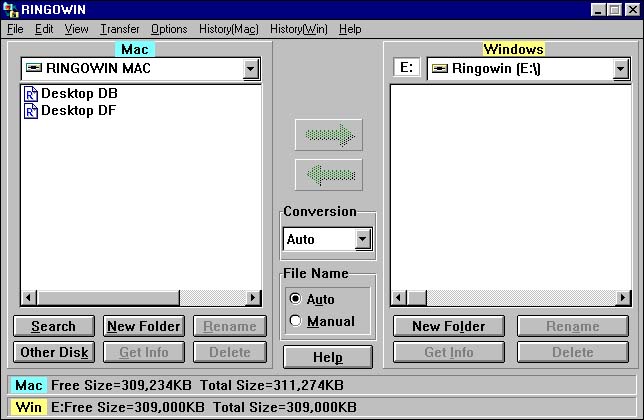Click the Mac file list horizontal scrollbar track

click(150, 298)
